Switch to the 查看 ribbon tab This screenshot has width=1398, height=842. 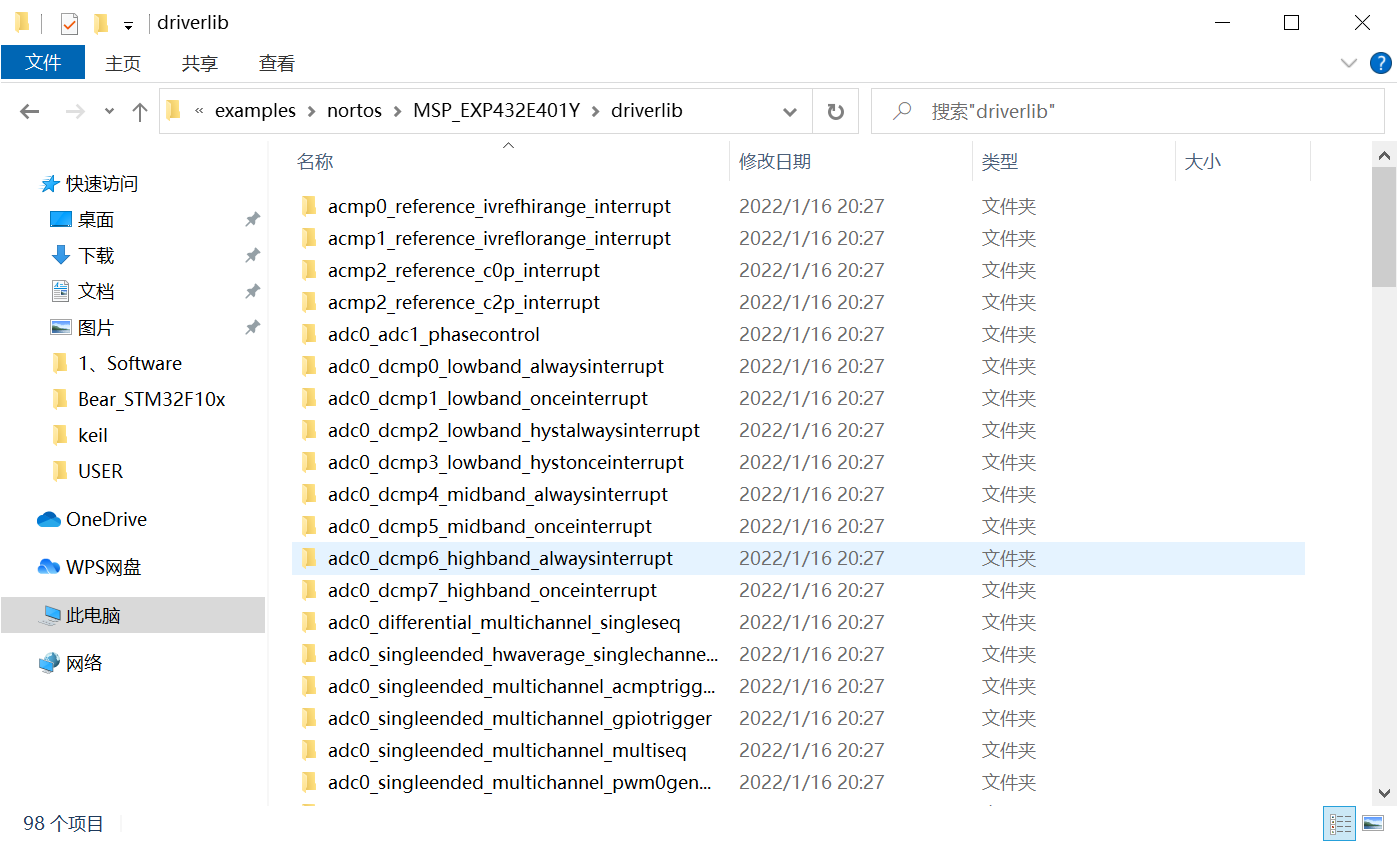tap(276, 63)
